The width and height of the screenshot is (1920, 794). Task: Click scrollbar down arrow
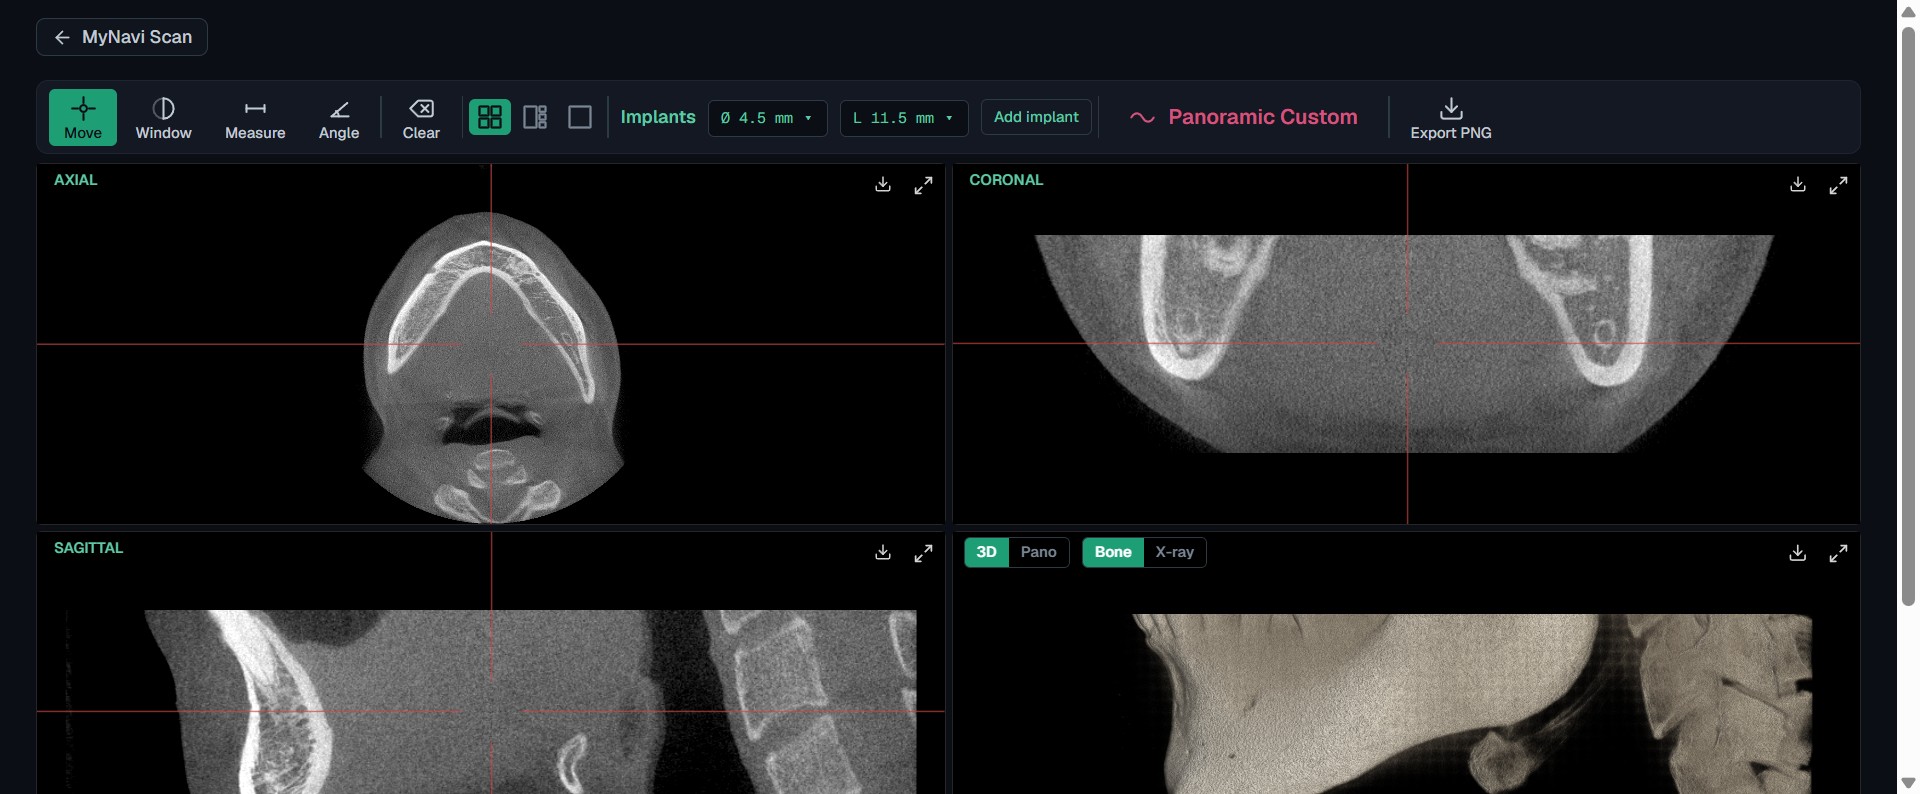point(1908,783)
